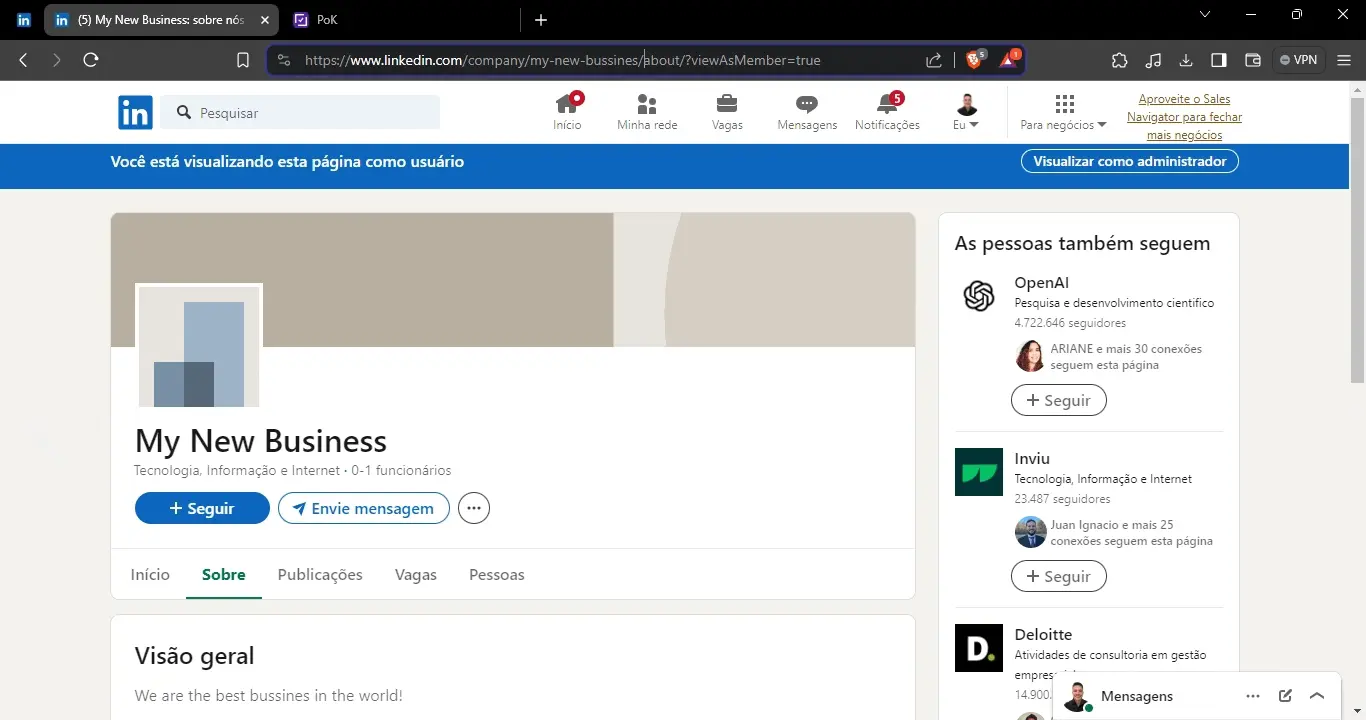1366x720 pixels.
Task: Open Minha rede network icon
Action: (x=647, y=112)
